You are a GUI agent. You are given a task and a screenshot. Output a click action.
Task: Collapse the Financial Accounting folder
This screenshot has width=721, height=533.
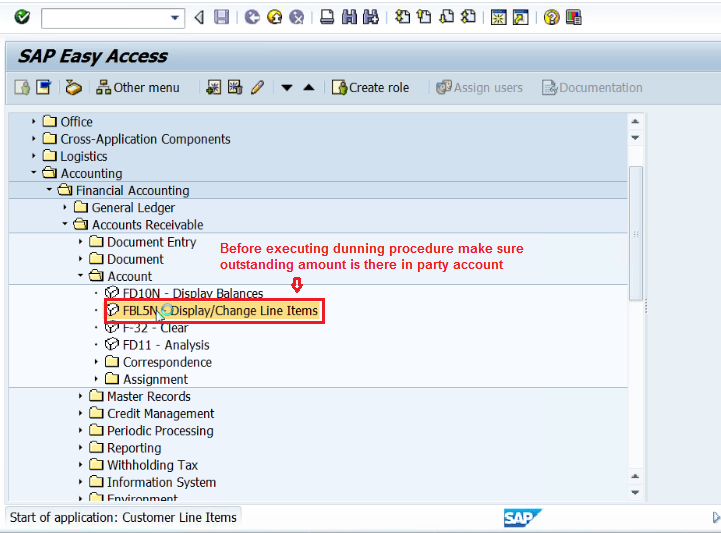49,190
